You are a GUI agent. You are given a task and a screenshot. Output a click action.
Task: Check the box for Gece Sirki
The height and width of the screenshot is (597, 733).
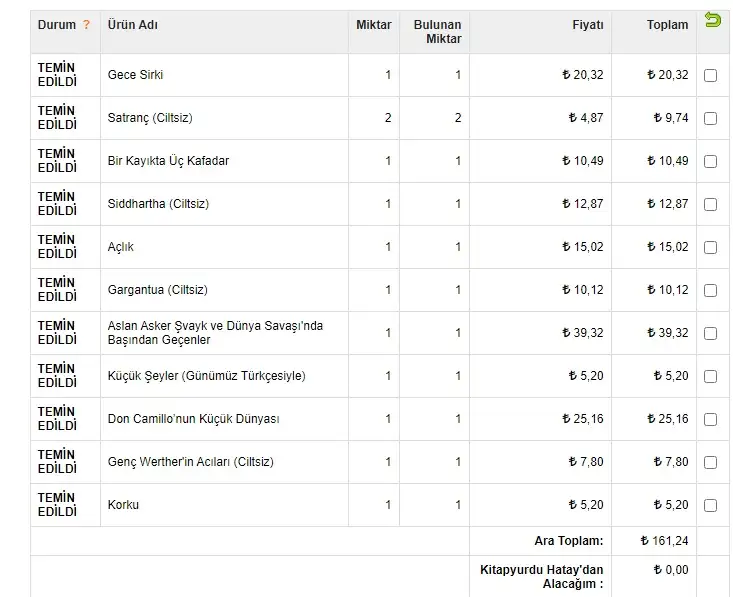click(711, 75)
